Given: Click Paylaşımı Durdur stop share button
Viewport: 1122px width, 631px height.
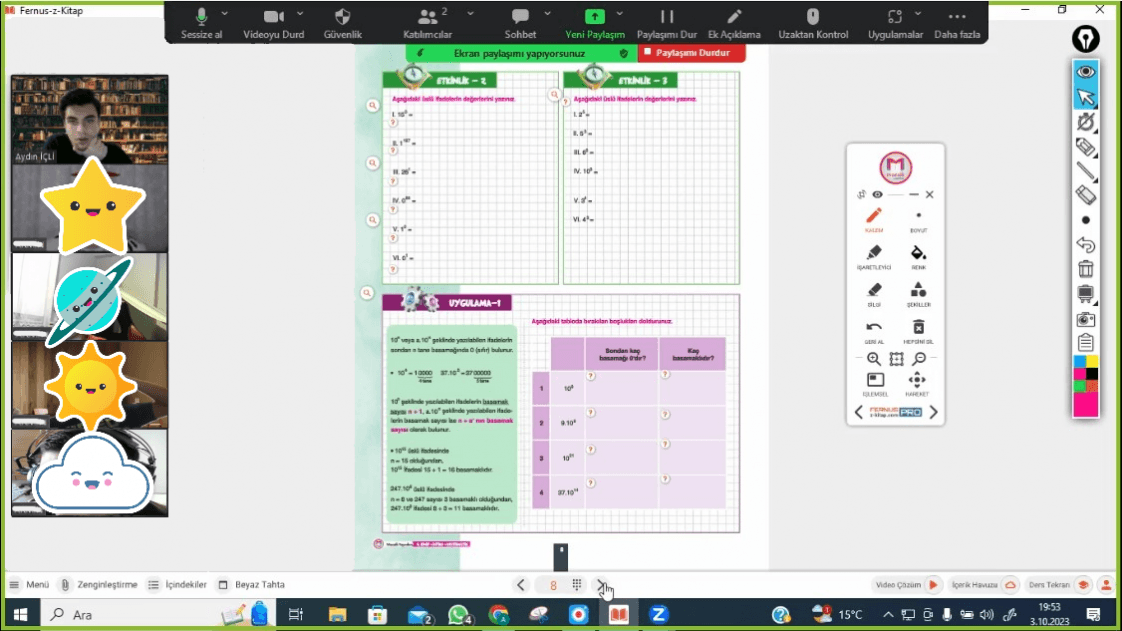Looking at the screenshot, I should [x=691, y=53].
